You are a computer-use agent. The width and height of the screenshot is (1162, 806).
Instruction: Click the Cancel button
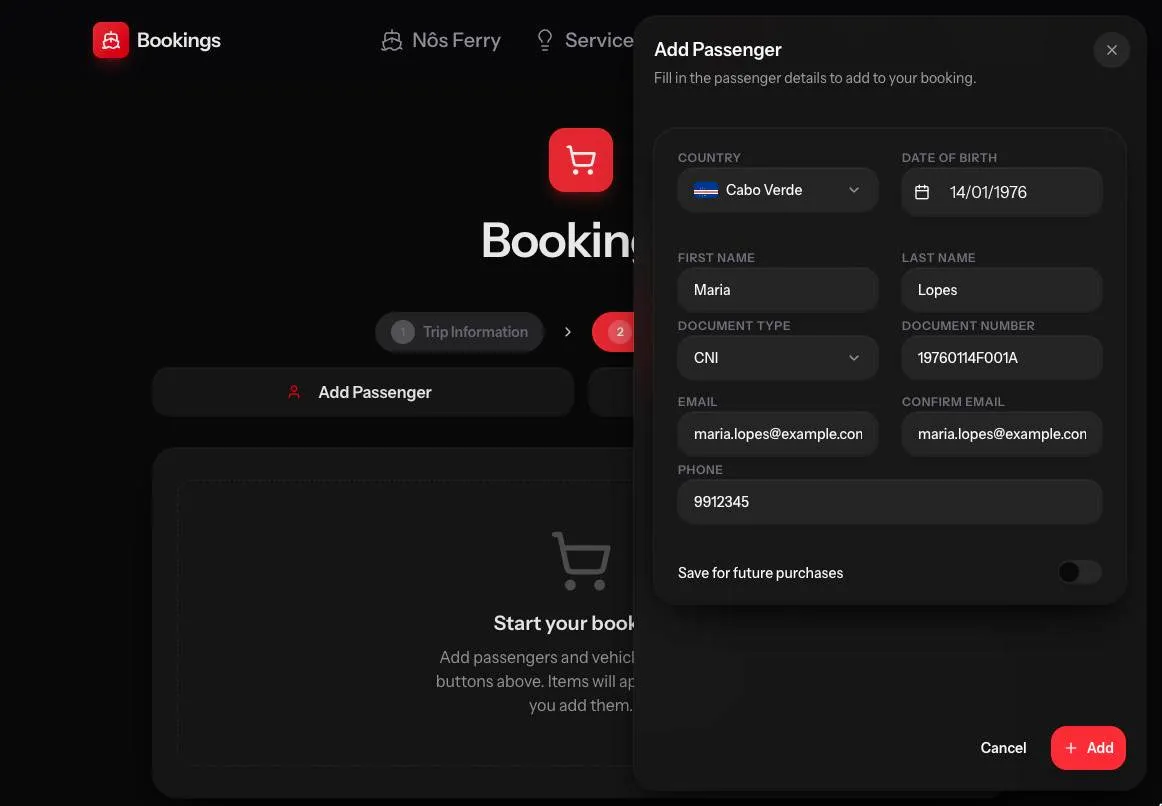[x=1003, y=748]
